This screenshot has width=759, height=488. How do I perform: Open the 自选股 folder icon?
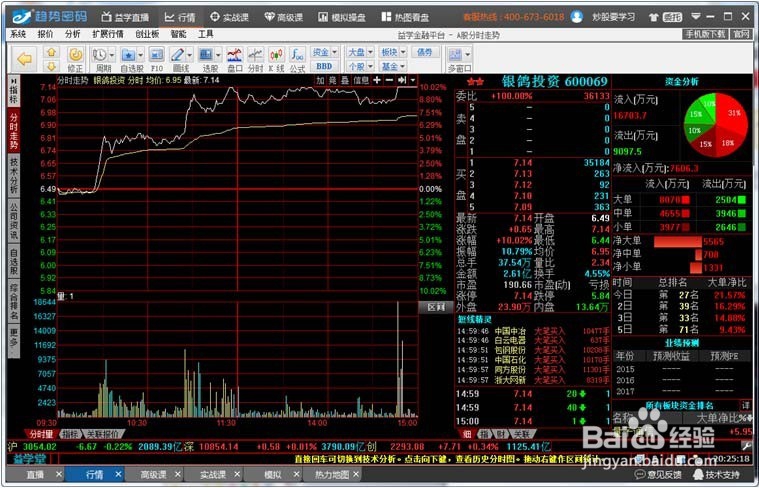tap(128, 55)
